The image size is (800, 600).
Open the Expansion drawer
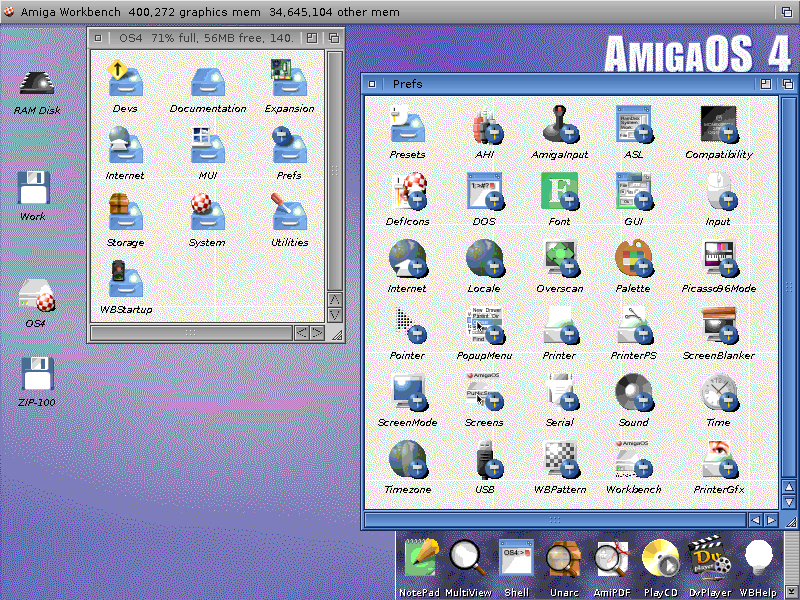coord(289,79)
